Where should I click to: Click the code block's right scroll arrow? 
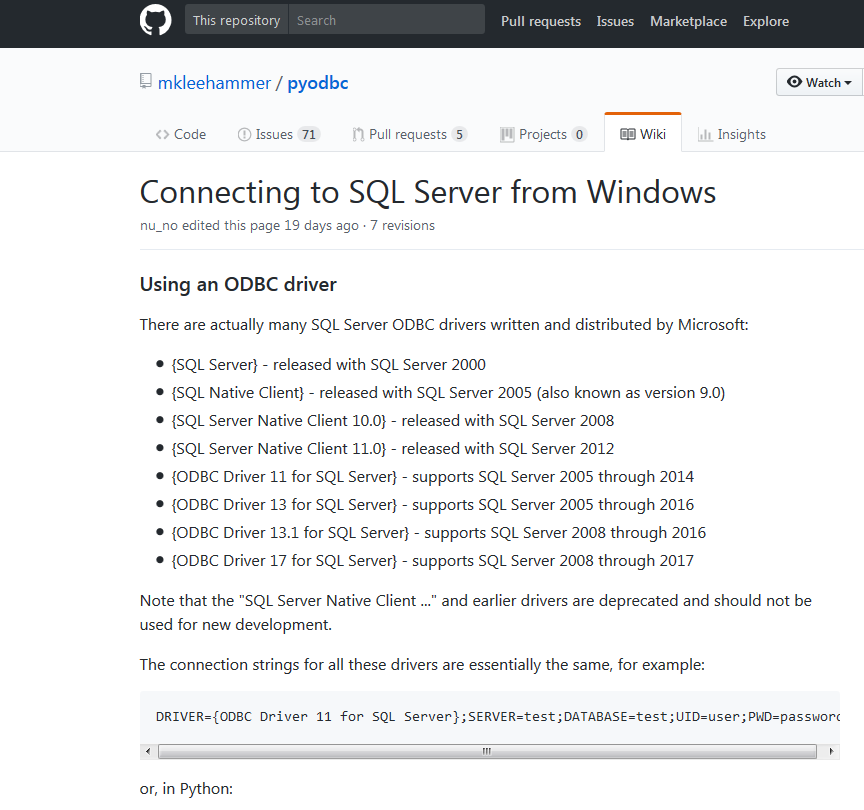click(831, 751)
